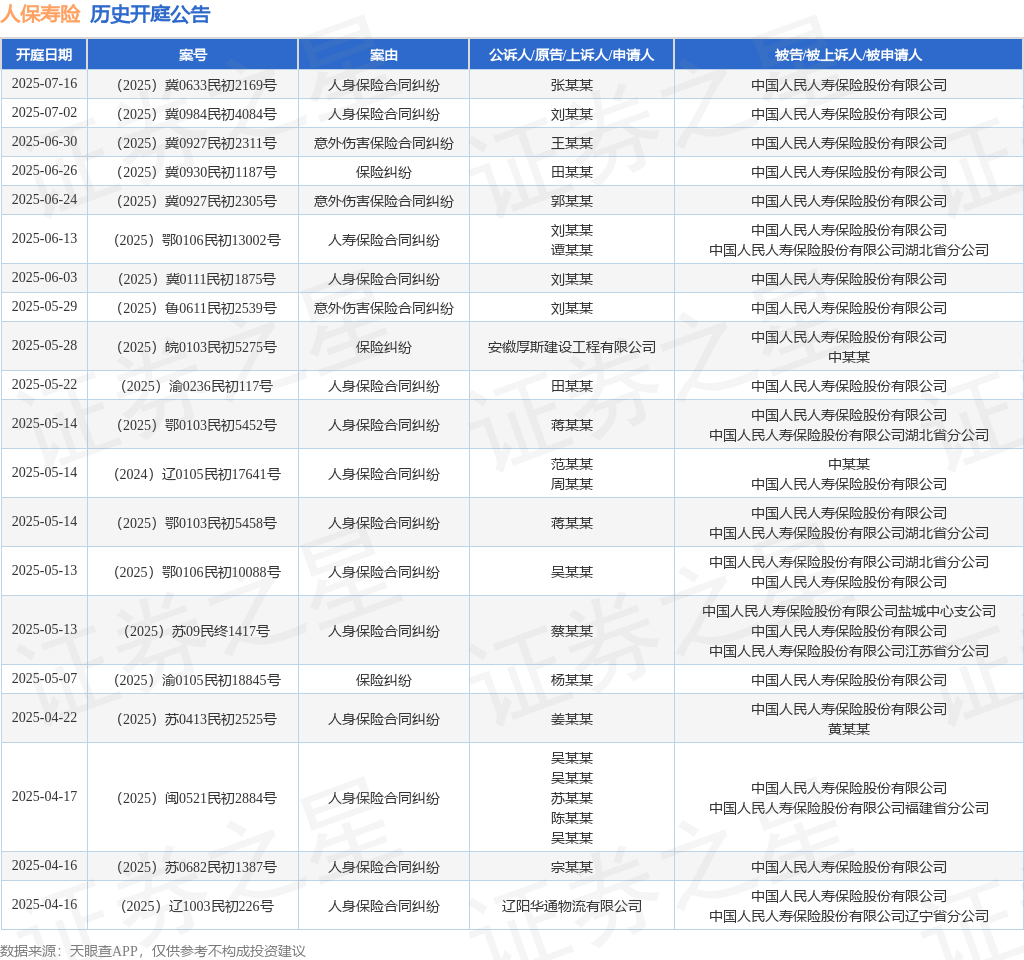Select date cell 2025-05-29

[44, 306]
